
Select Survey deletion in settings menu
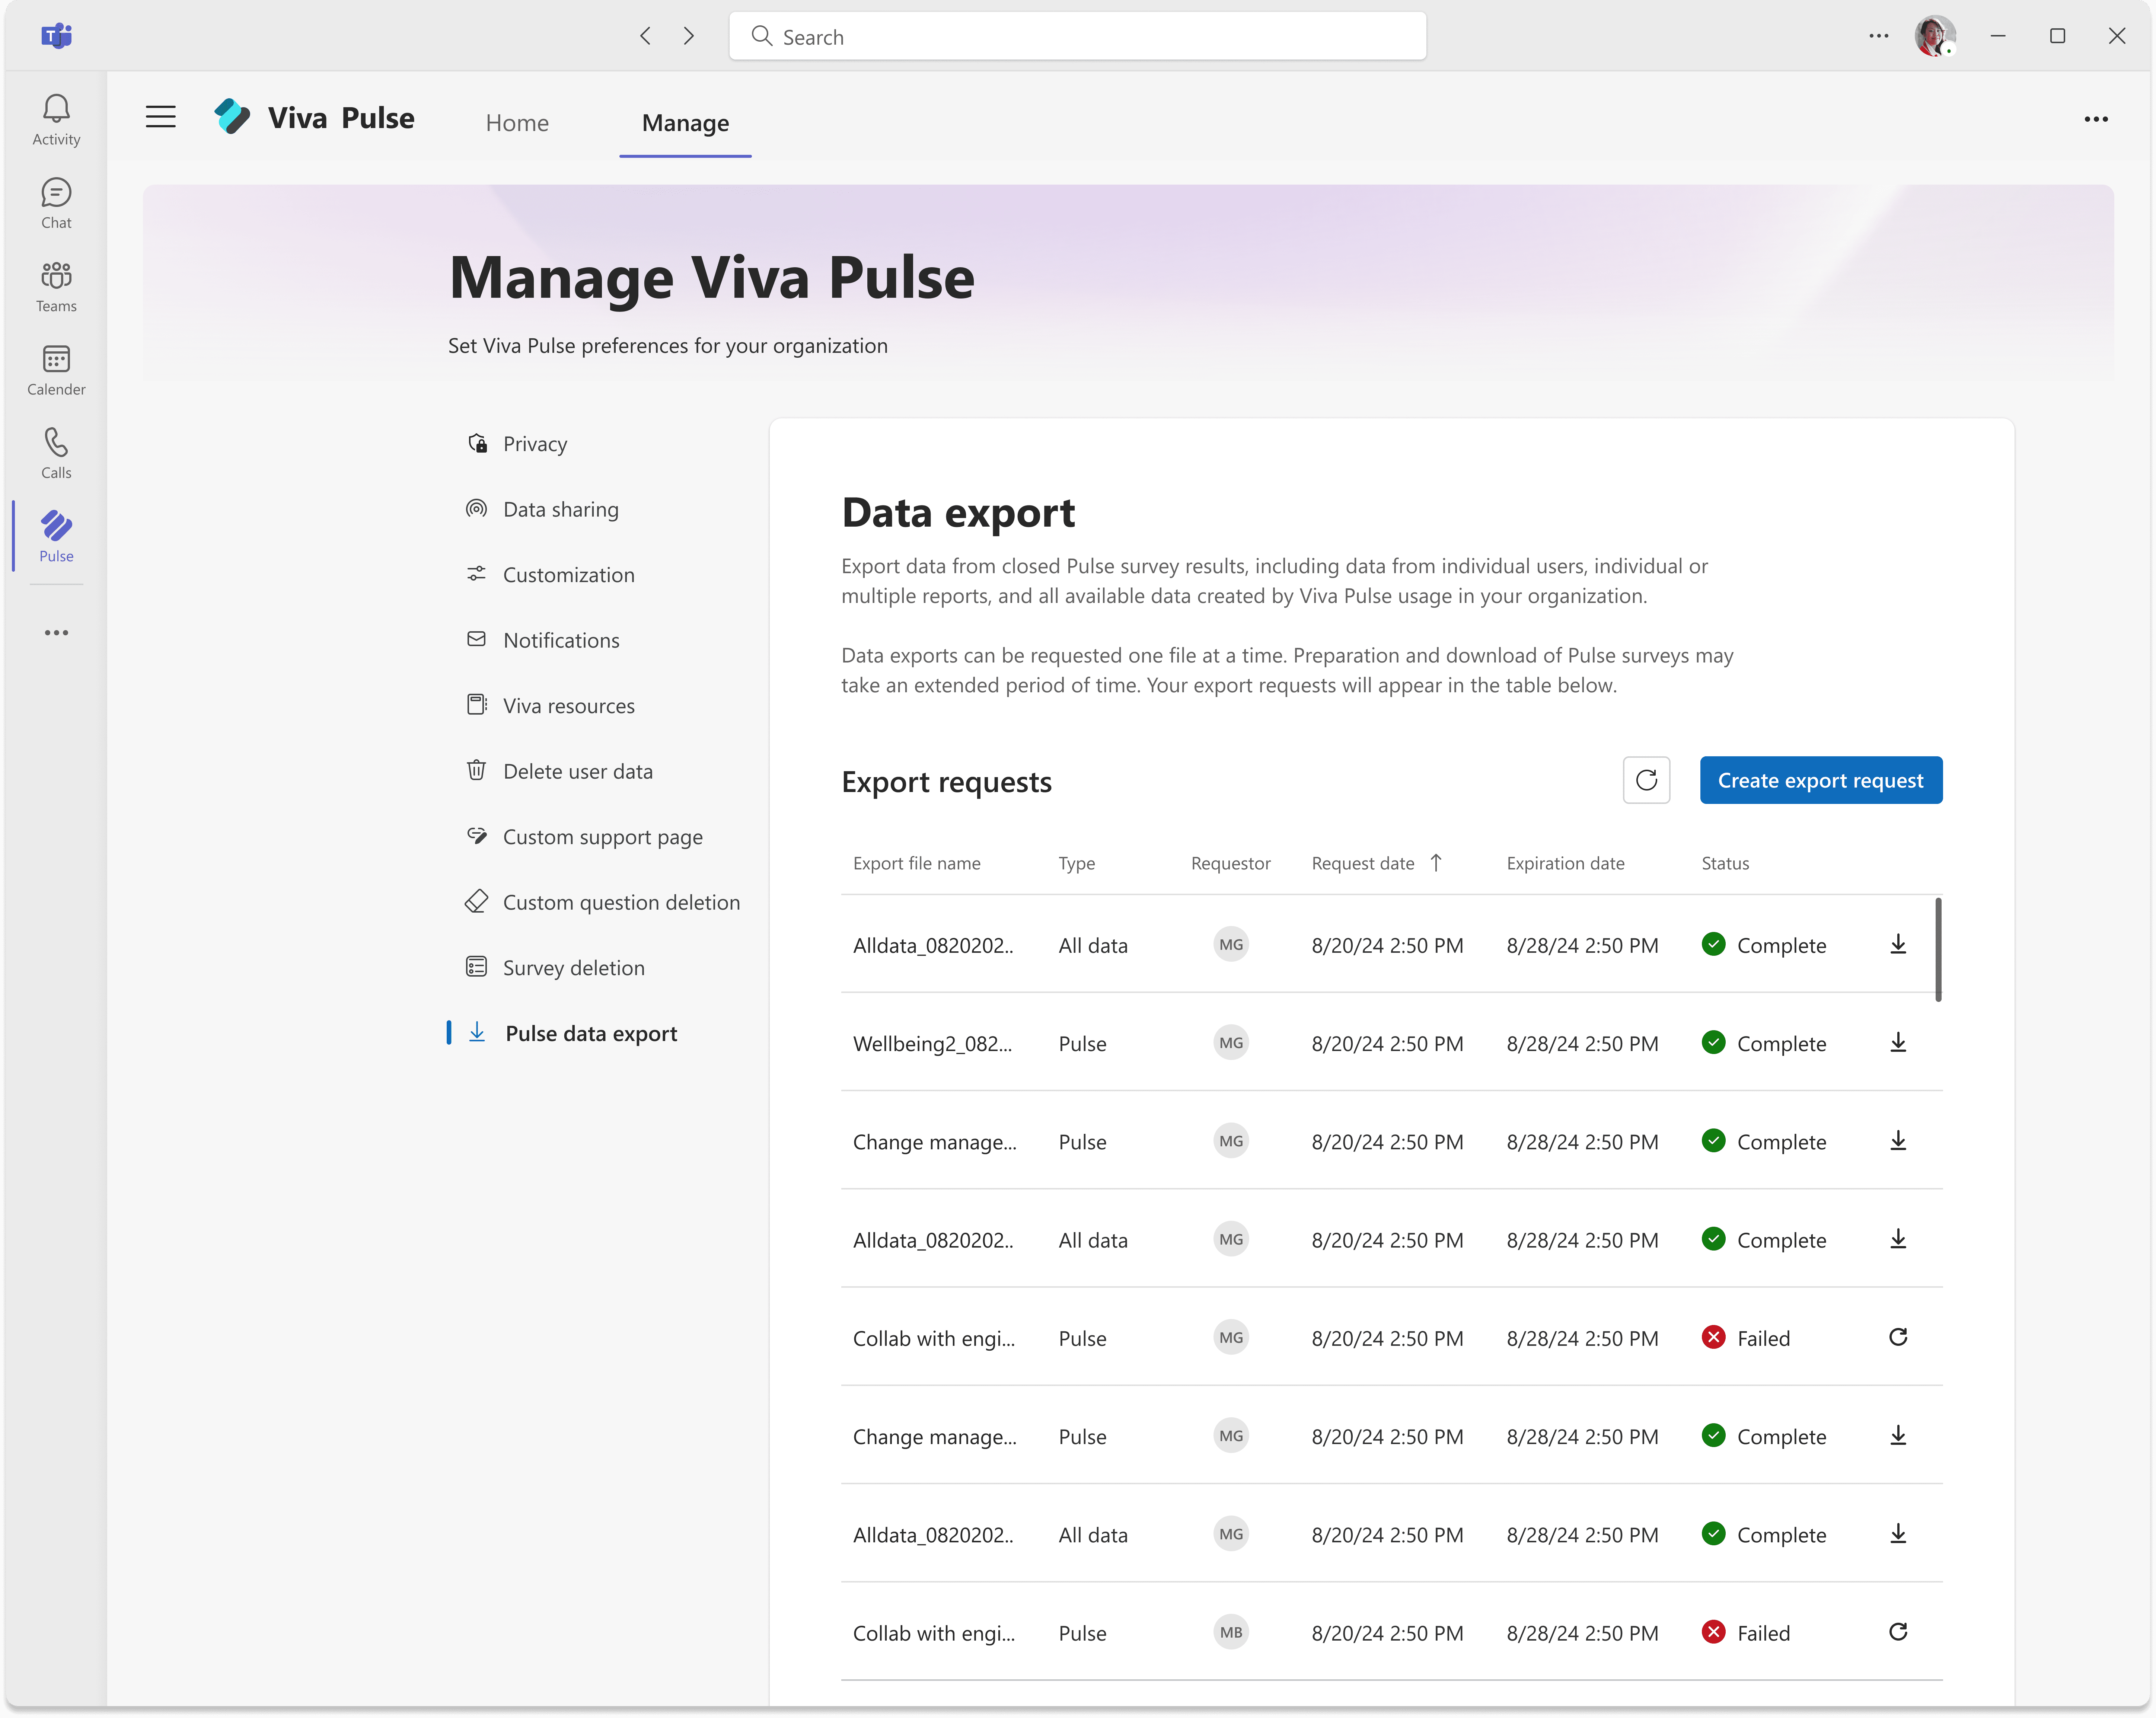573,967
